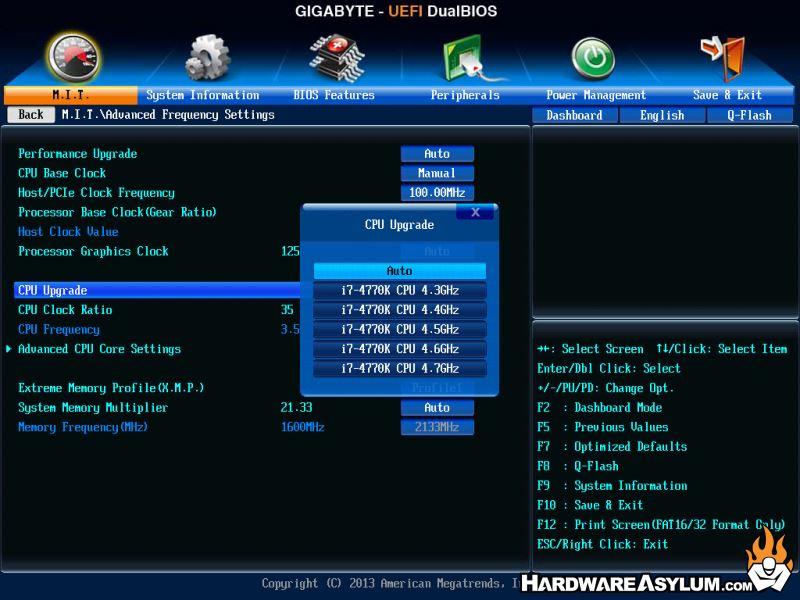Switch to Power Management tab
The image size is (800, 600).
[596, 95]
